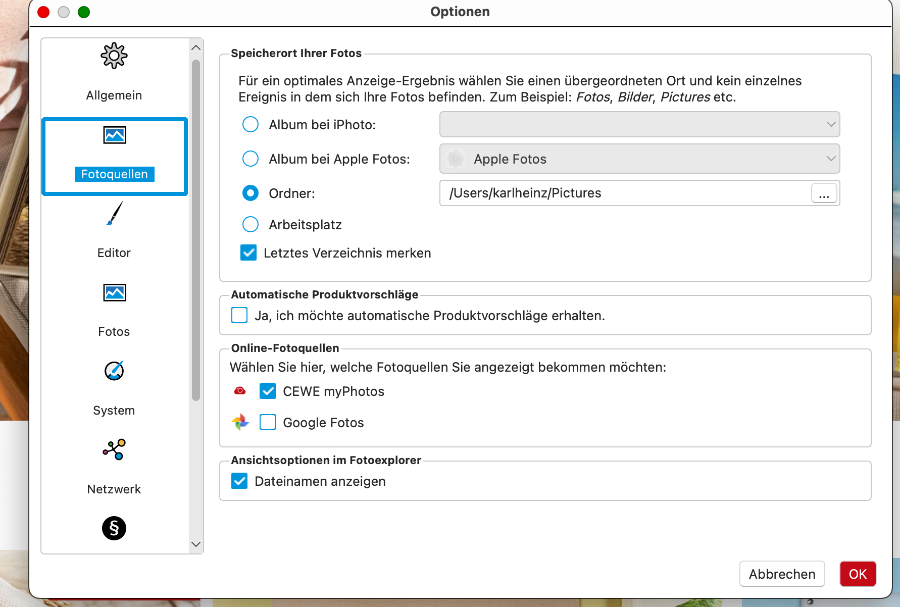Viewport: 900px width, 607px height.
Task: Click the Abbrechen button
Action: [782, 574]
